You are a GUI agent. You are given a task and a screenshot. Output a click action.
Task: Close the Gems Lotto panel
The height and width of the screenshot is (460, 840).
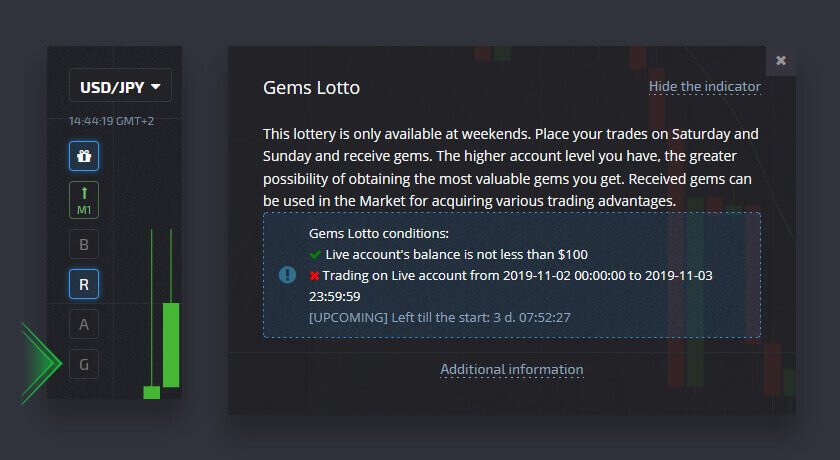781,60
